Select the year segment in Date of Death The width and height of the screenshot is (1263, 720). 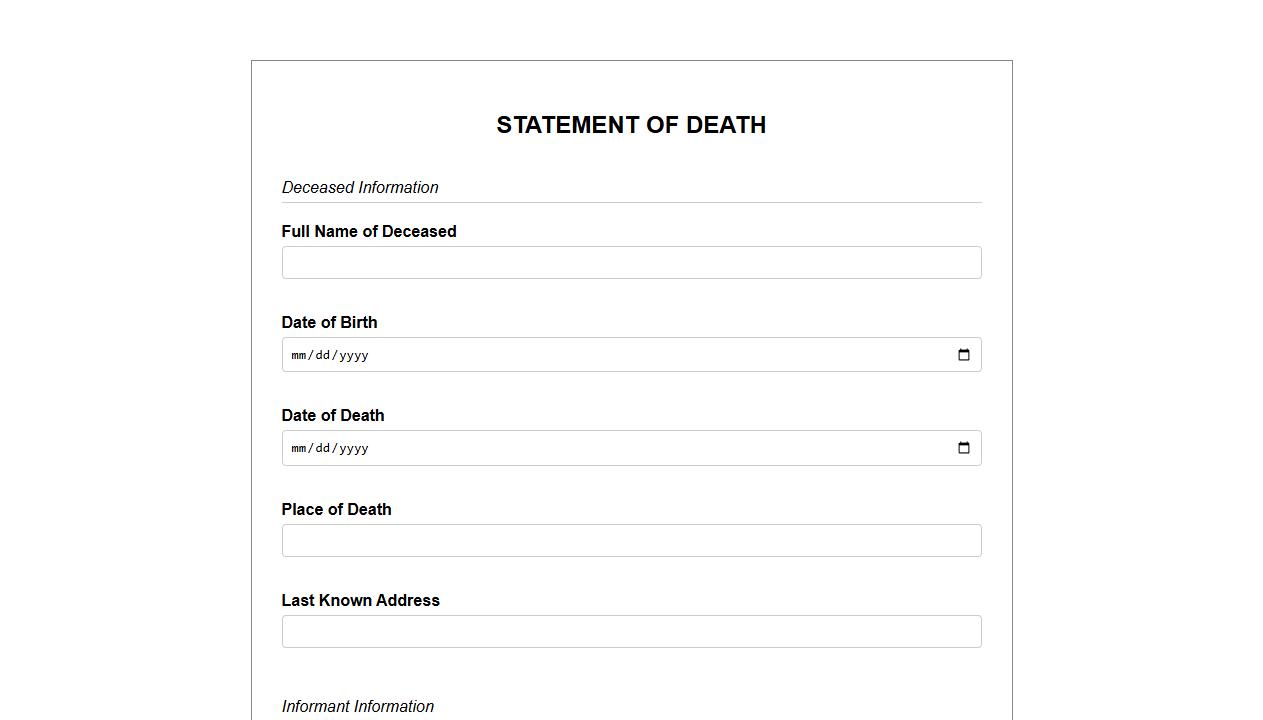point(353,448)
